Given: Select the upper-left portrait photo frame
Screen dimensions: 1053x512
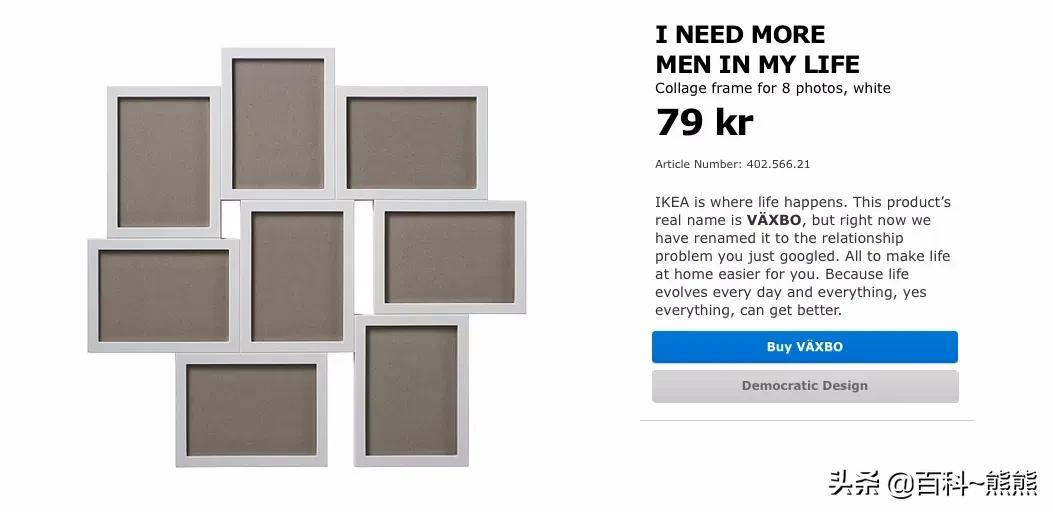Looking at the screenshot, I should coord(164,162).
